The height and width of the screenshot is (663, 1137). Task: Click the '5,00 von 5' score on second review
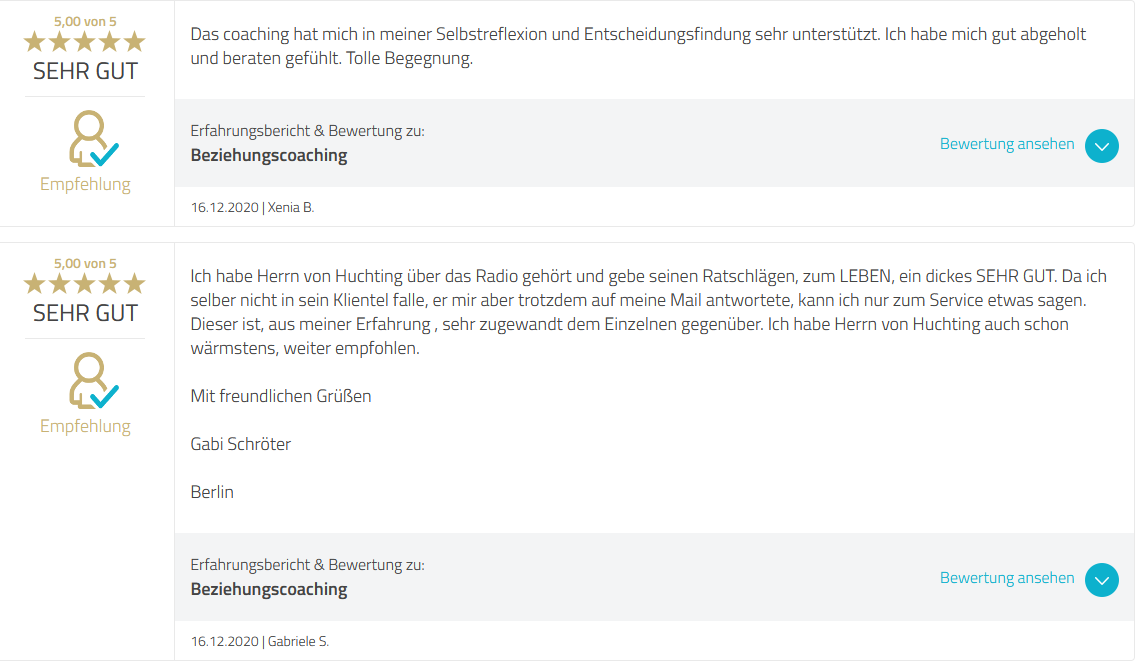coord(85,262)
